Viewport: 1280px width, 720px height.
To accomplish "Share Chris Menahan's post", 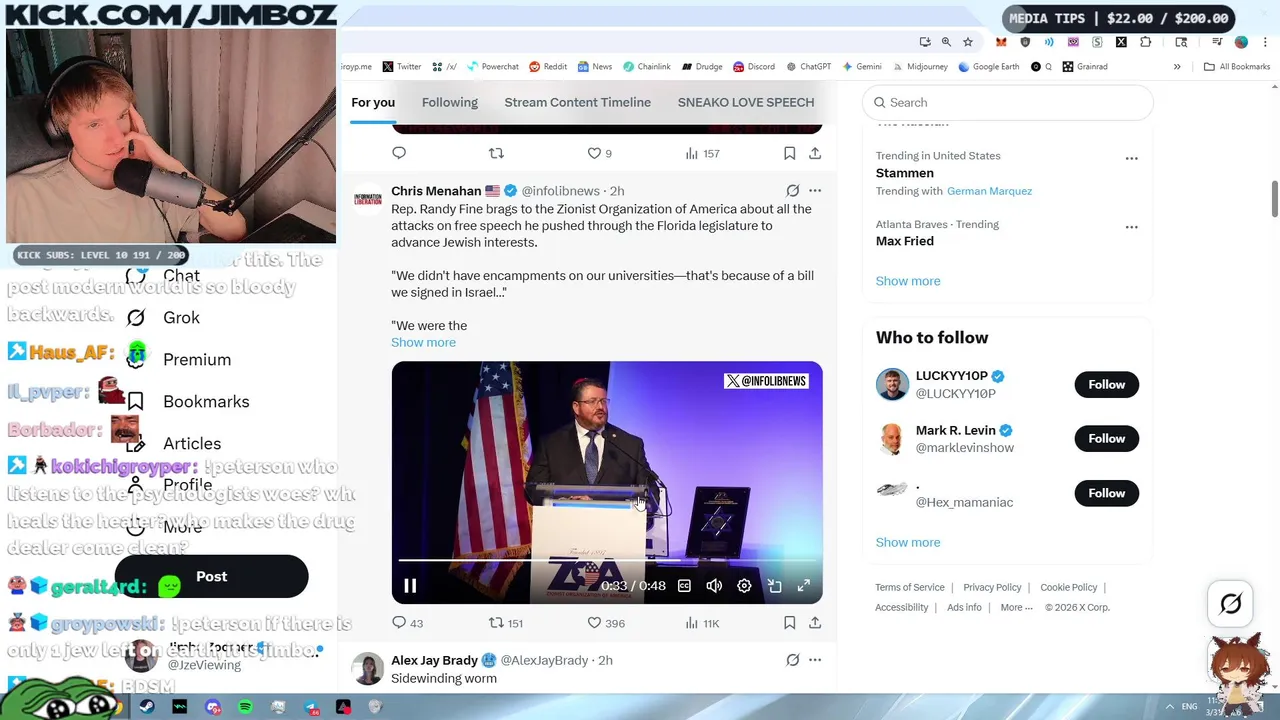I will point(815,623).
